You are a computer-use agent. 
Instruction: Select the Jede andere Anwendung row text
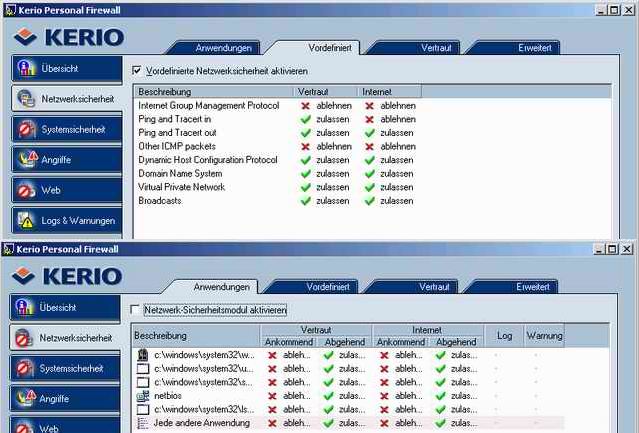pos(202,423)
